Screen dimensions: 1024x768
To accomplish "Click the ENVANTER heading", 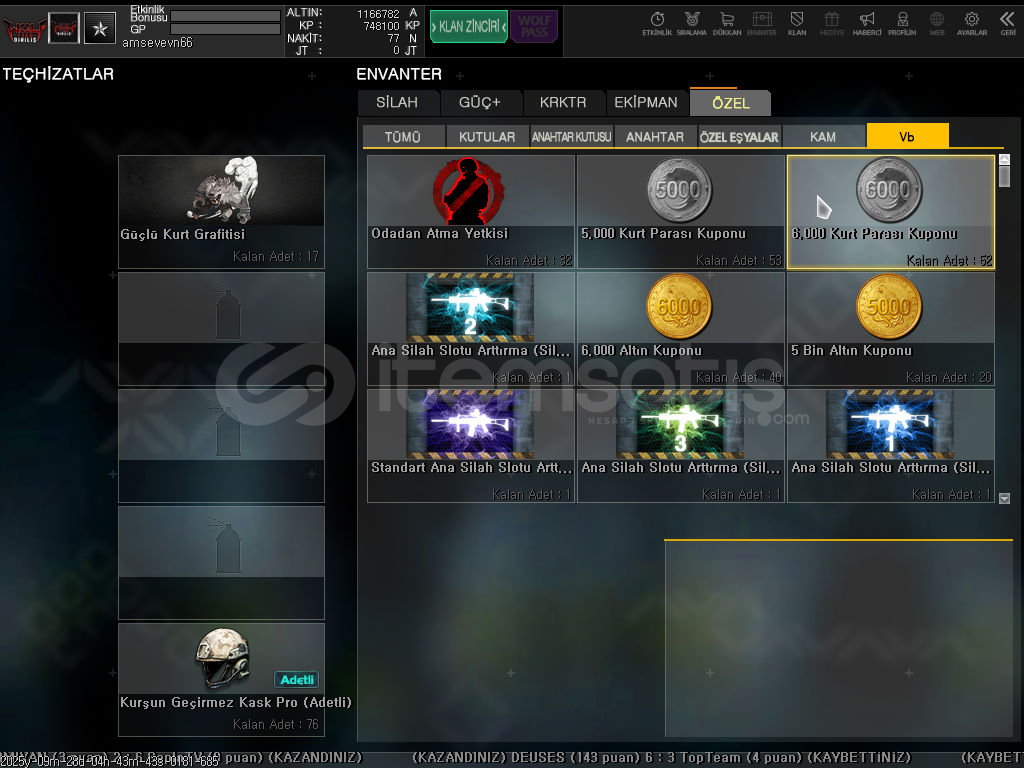I will coord(399,74).
